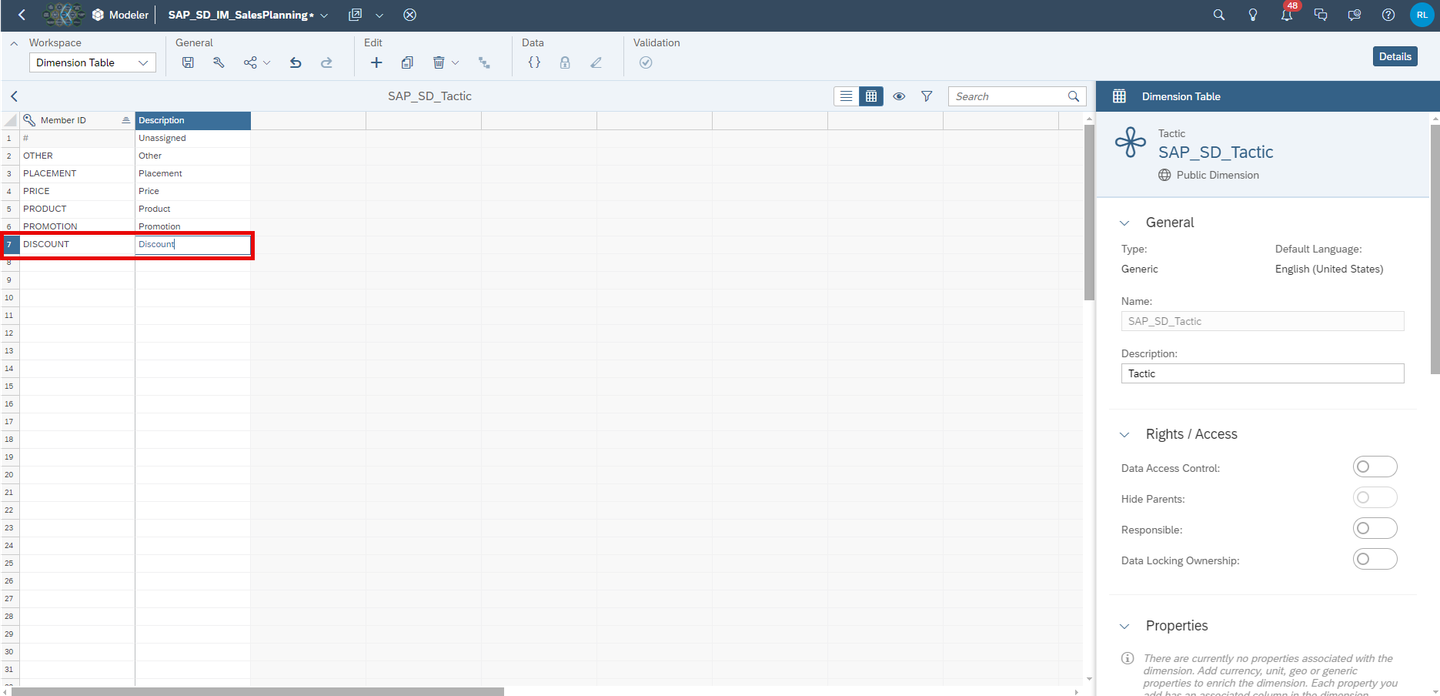Screen dimensions: 1440x696
Task: Save the model with the floppy disk icon
Action: pos(188,63)
